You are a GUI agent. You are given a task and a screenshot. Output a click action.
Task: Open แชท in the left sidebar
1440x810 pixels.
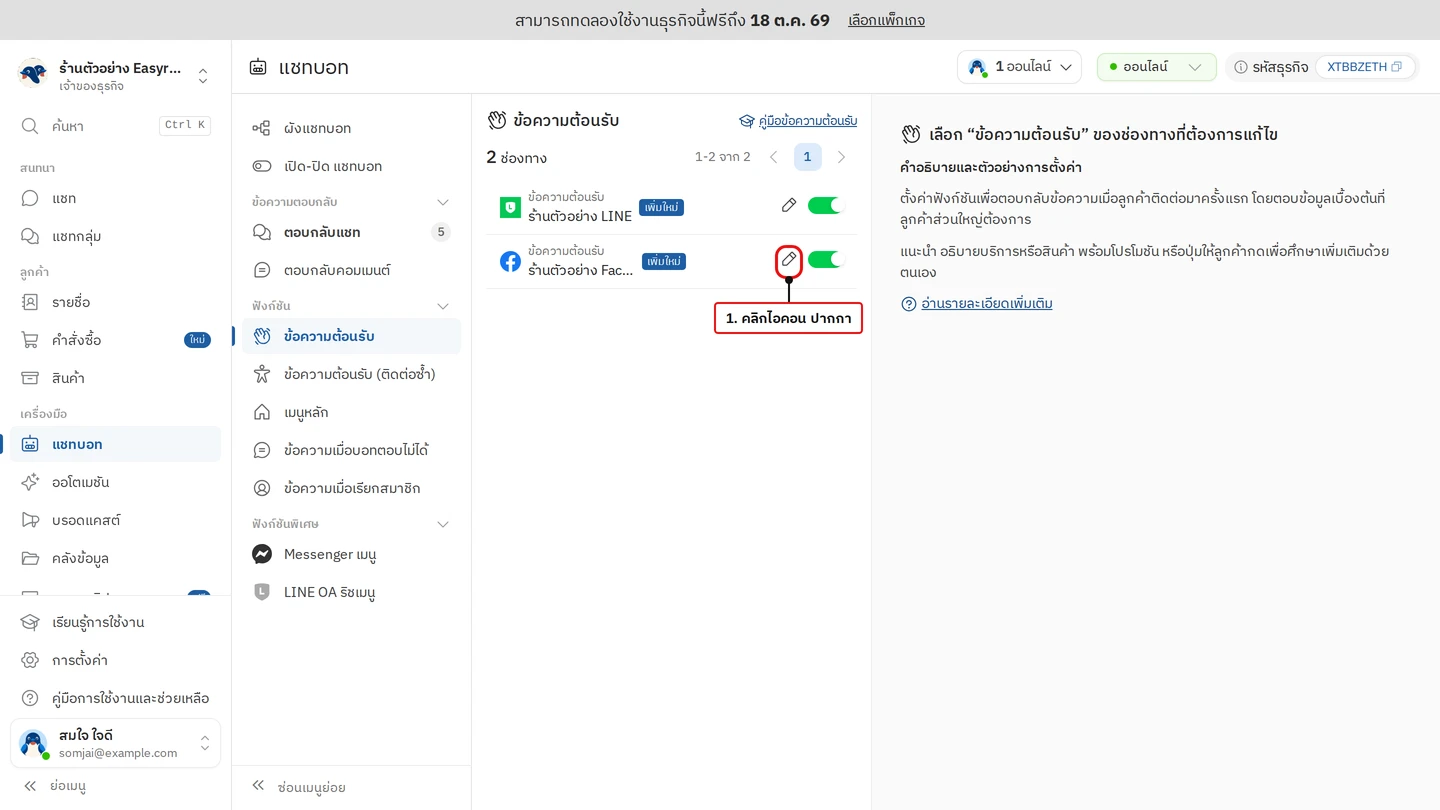[115, 198]
